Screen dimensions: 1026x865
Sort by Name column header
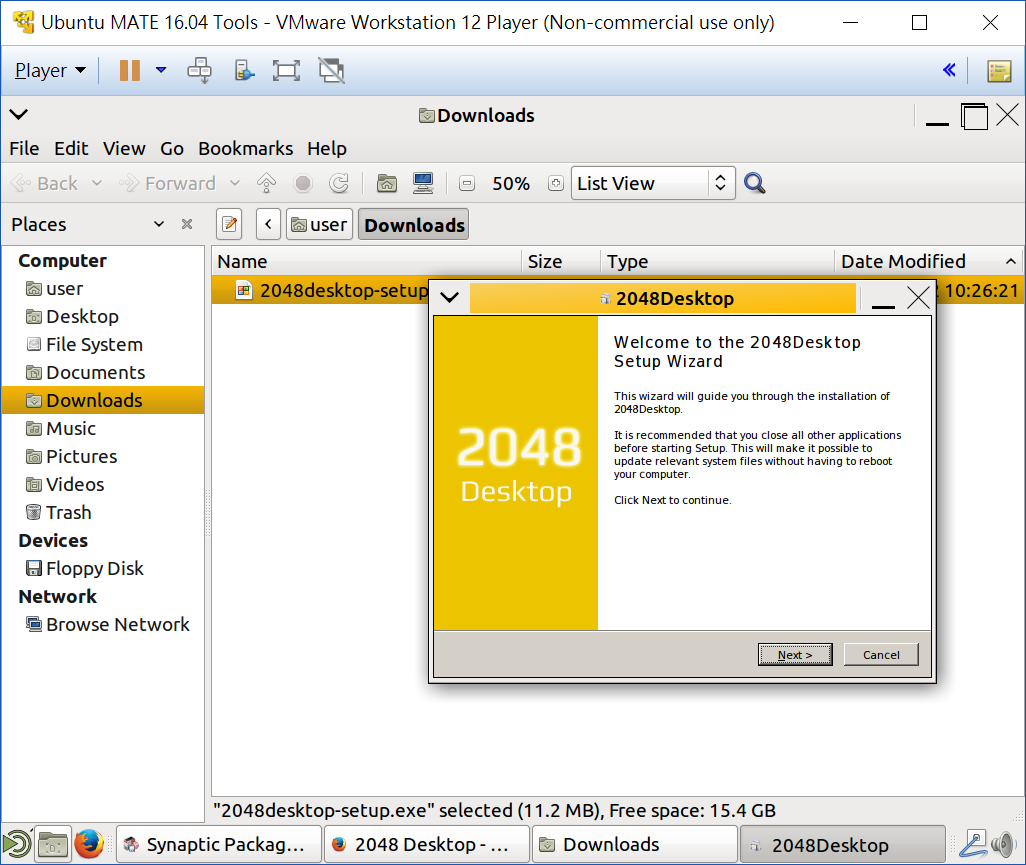[366, 262]
